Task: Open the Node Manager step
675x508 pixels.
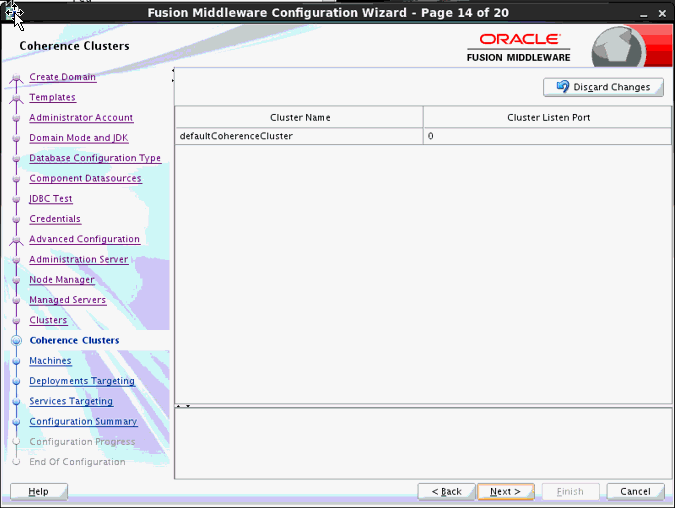Action: [x=62, y=279]
